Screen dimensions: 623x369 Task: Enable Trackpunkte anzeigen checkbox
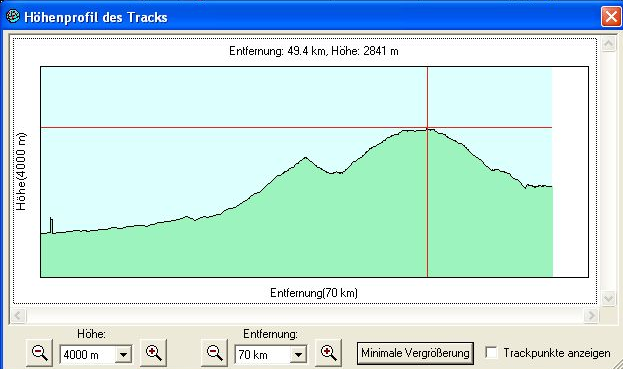[x=491, y=353]
